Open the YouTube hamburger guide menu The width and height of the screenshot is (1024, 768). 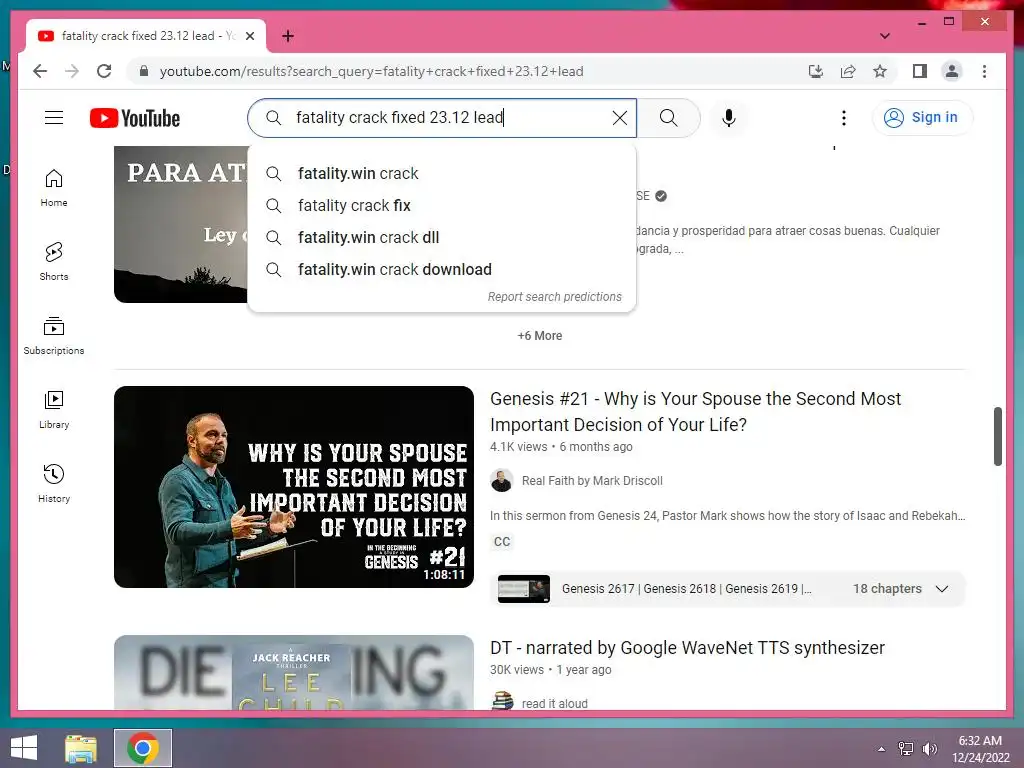coord(54,118)
